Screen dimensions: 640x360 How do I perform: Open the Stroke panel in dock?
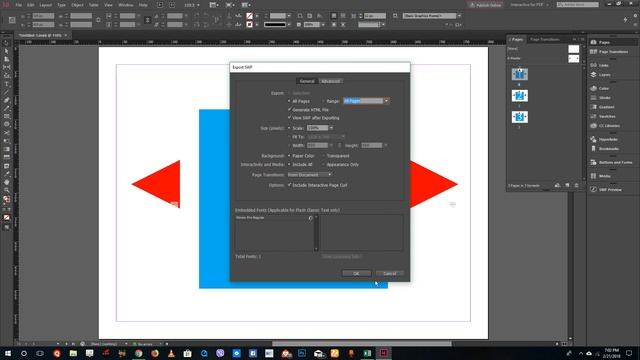[x=600, y=98]
